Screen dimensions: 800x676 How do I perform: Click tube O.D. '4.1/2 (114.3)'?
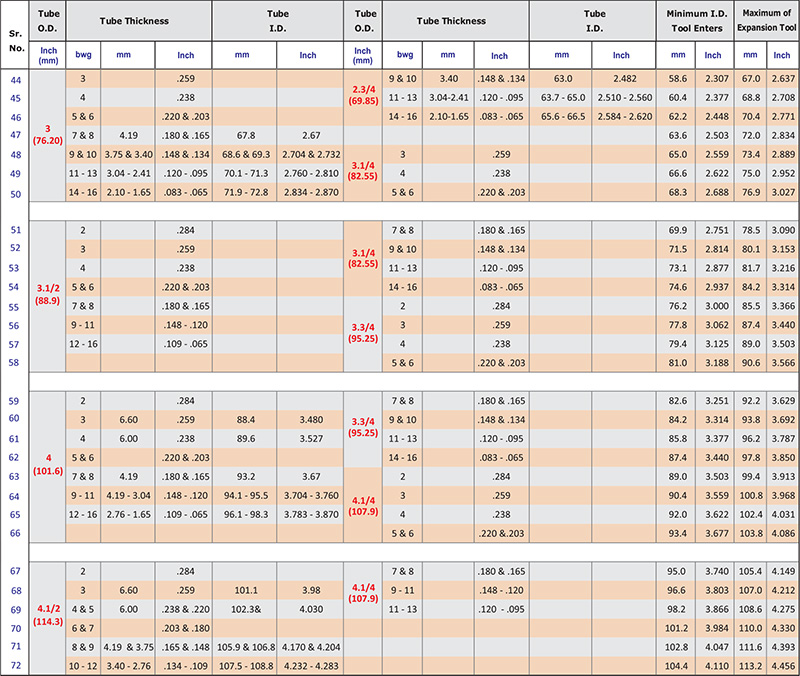click(x=48, y=615)
